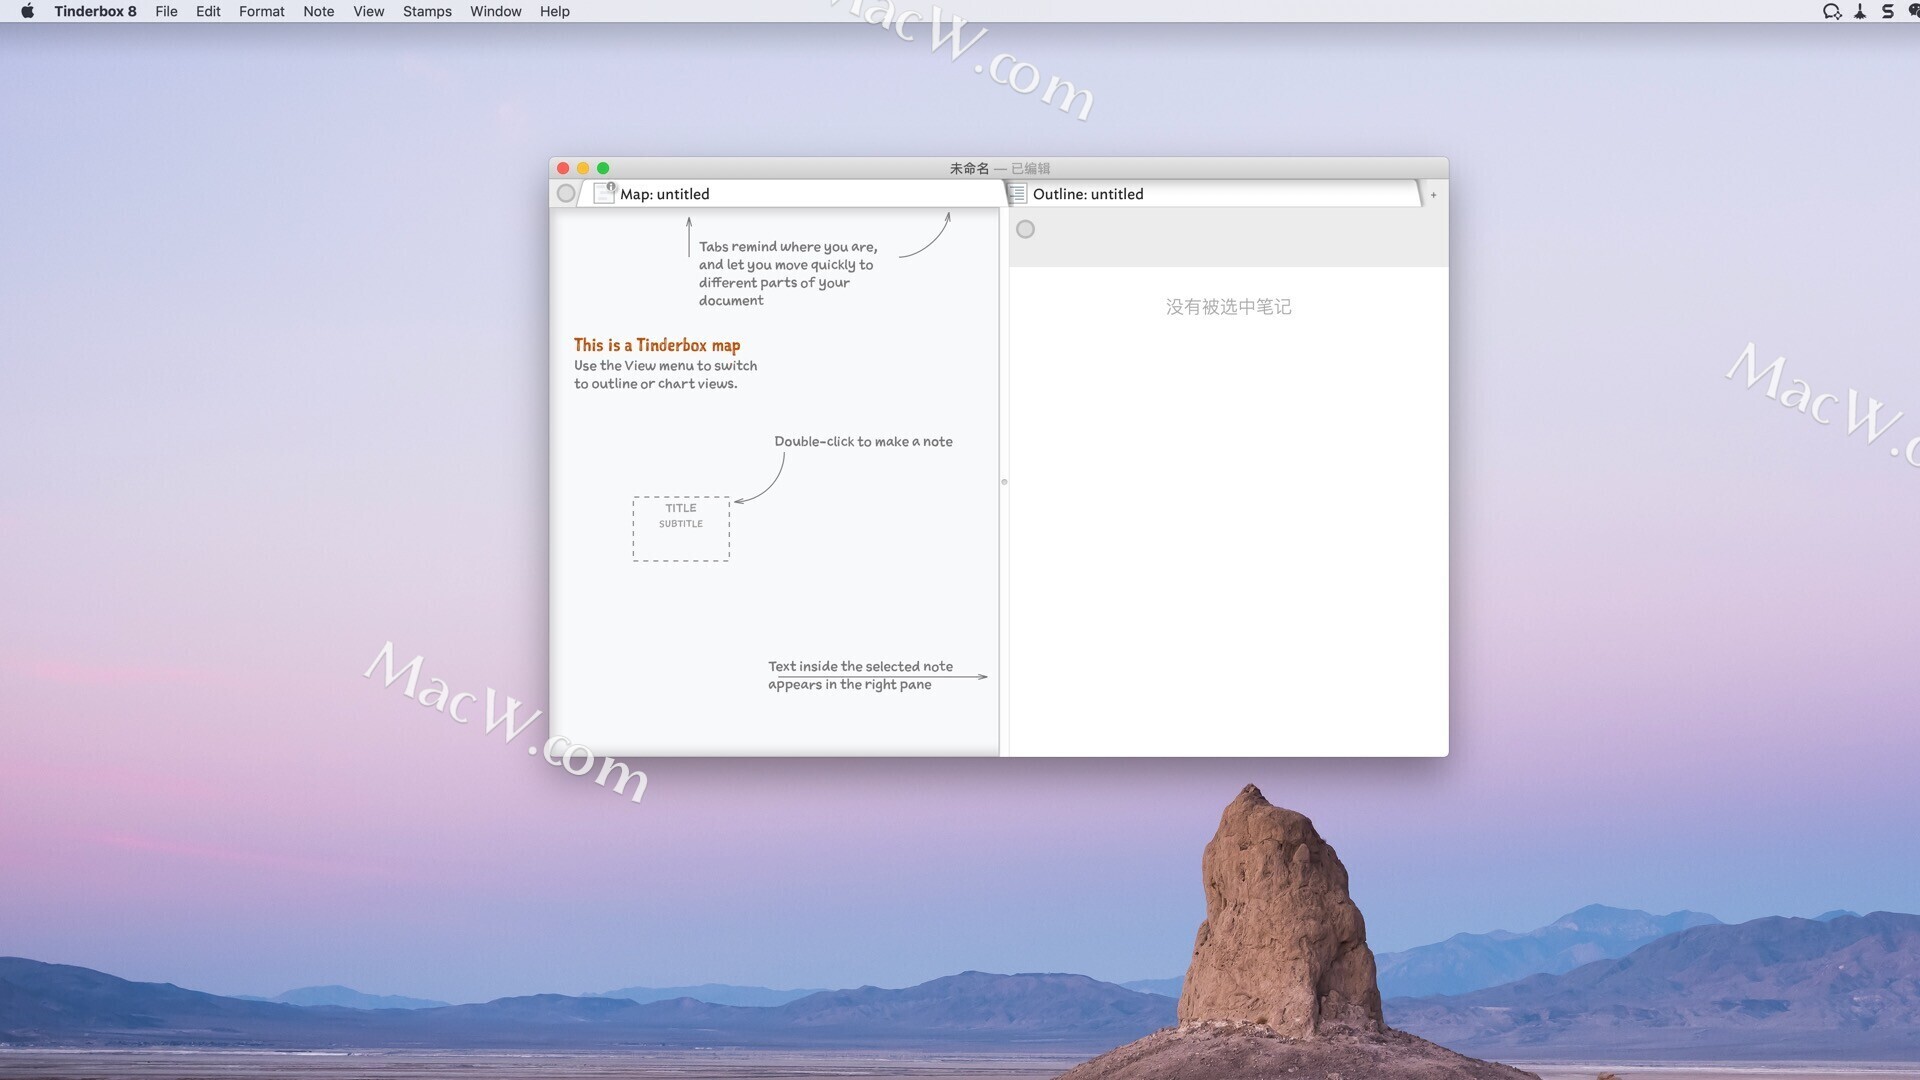Click the dashed TITLE SUBTITLE placeholder note

681,529
